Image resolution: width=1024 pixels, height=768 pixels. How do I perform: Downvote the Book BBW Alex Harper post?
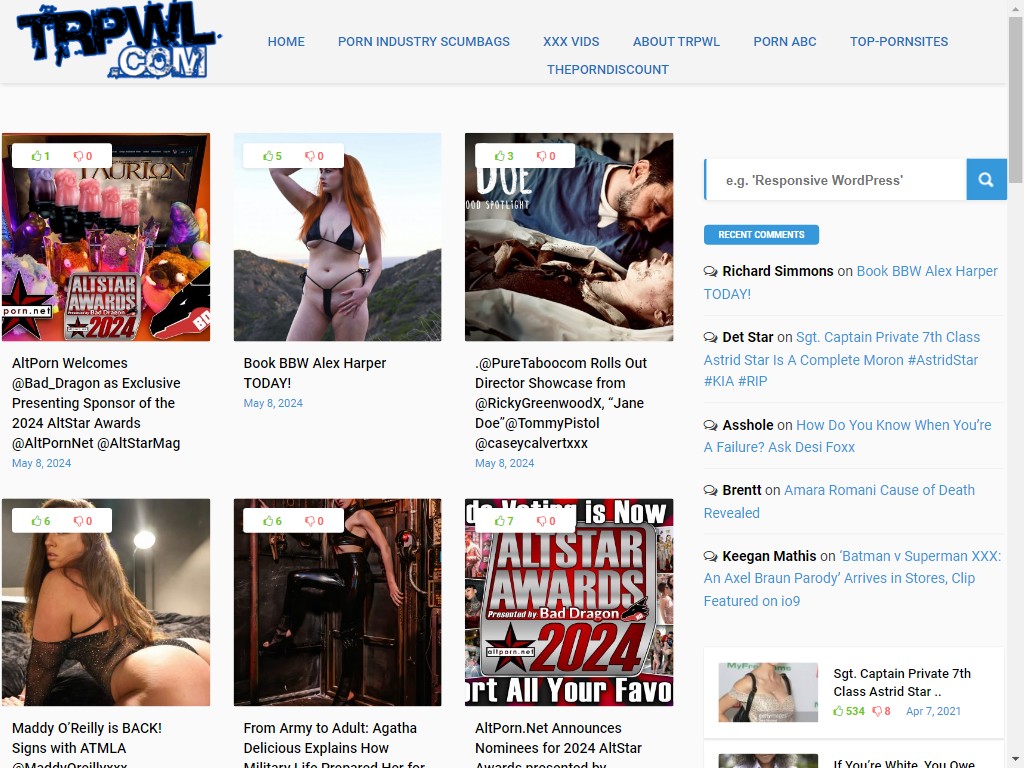314,156
